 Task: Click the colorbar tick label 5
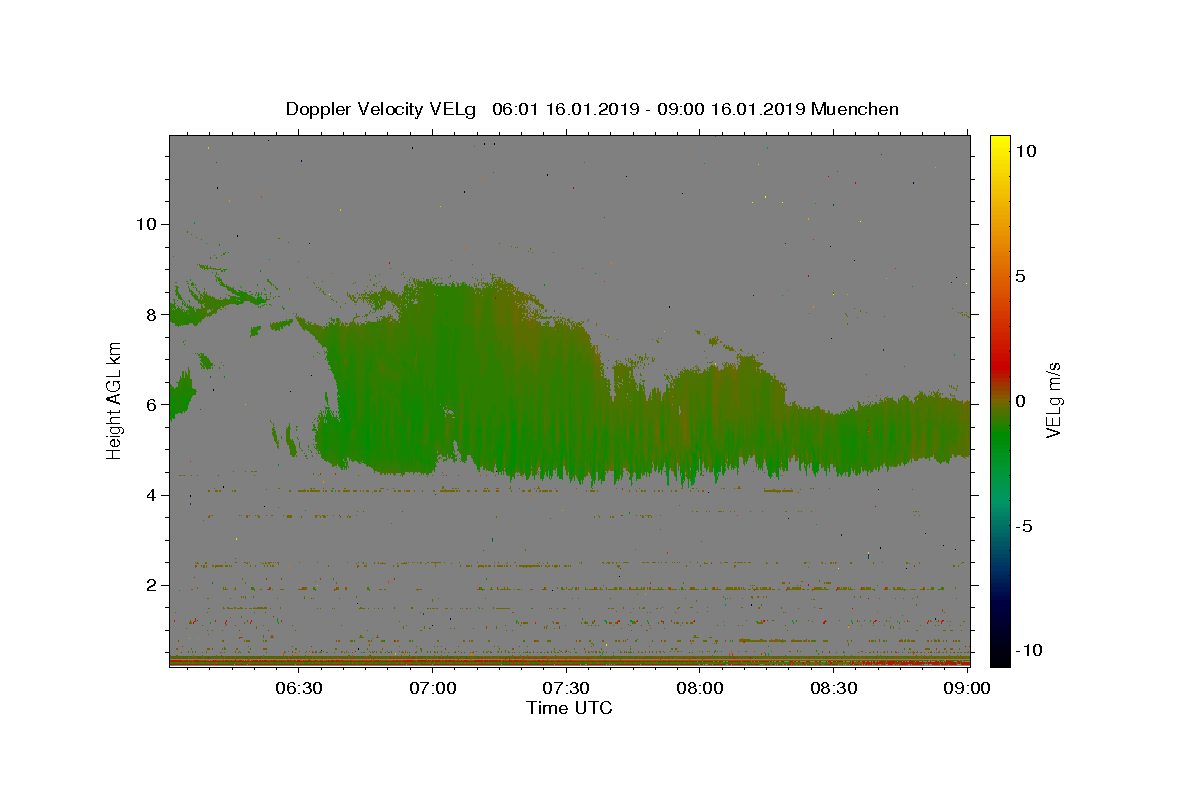(1019, 276)
